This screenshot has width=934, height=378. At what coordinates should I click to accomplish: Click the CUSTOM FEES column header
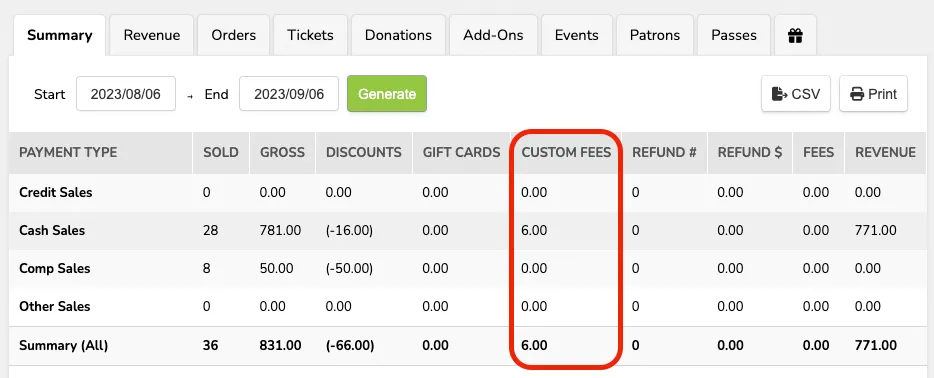pyautogui.click(x=566, y=152)
